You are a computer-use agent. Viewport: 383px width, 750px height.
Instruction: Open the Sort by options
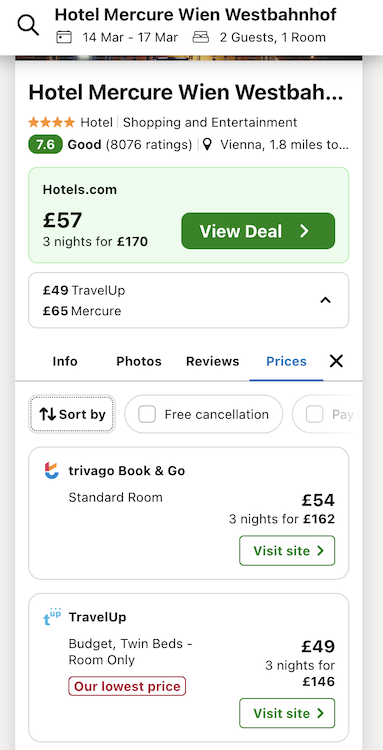[x=72, y=414]
